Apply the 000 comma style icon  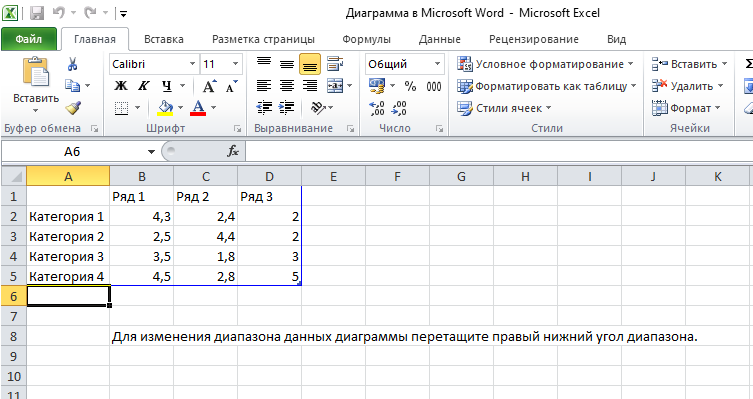click(x=434, y=86)
